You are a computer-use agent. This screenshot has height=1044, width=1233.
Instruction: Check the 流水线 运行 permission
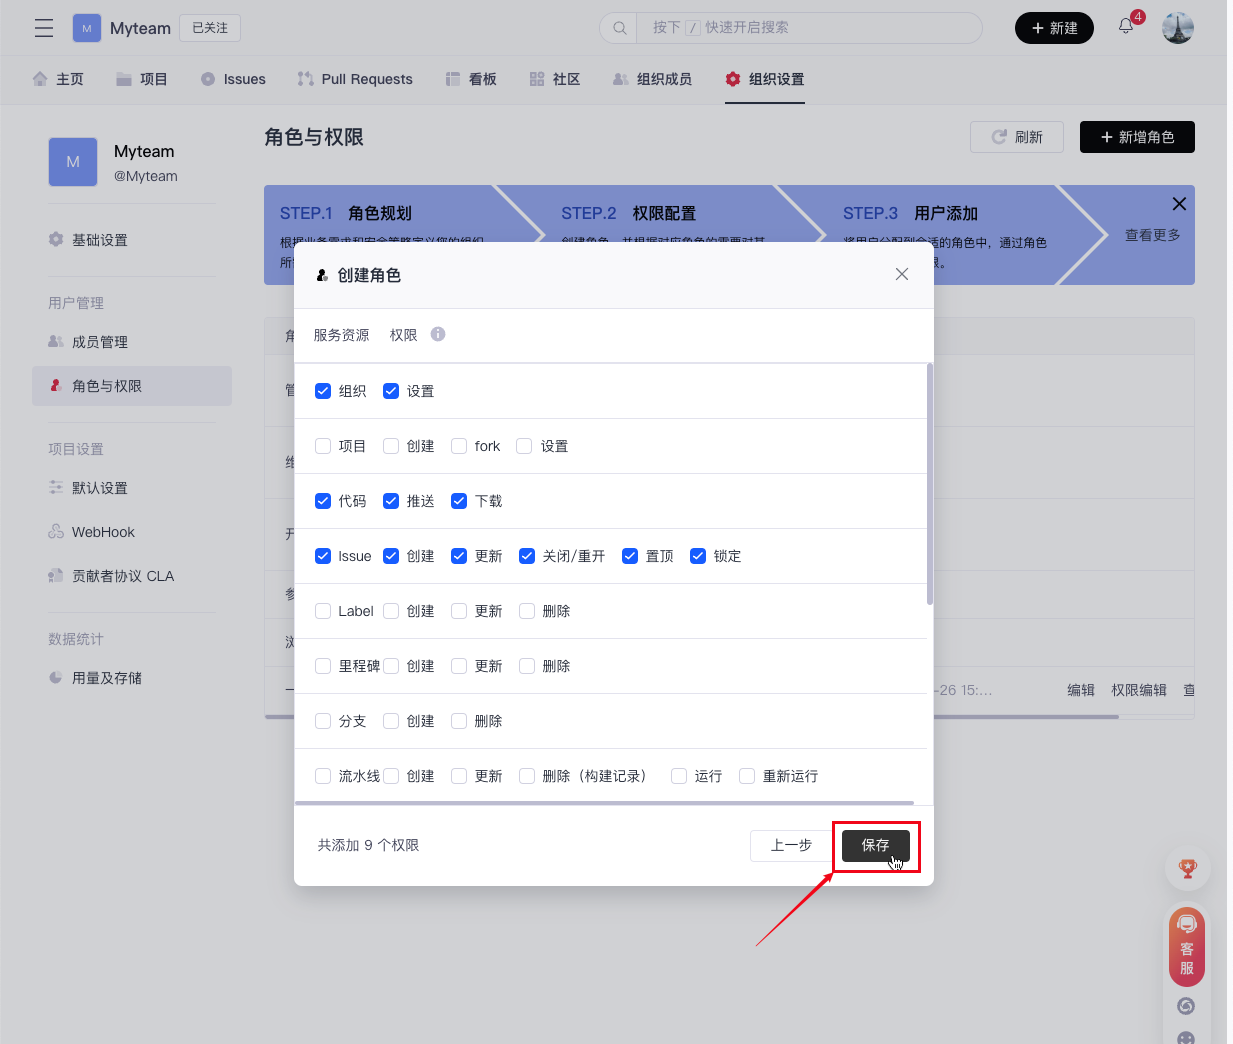point(679,776)
